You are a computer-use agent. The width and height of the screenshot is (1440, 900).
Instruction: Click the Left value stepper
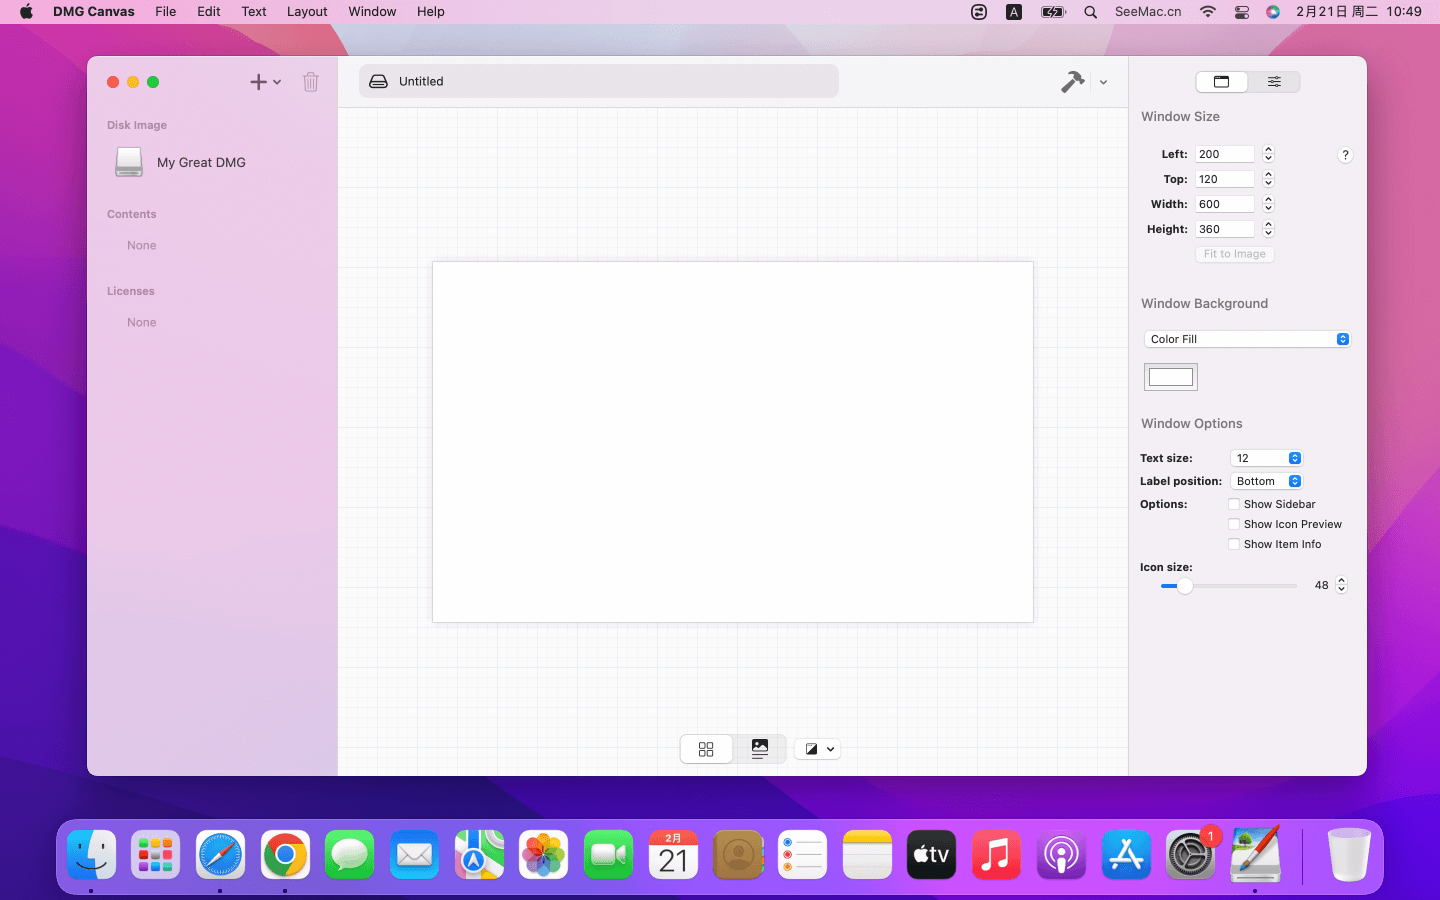[x=1268, y=154]
